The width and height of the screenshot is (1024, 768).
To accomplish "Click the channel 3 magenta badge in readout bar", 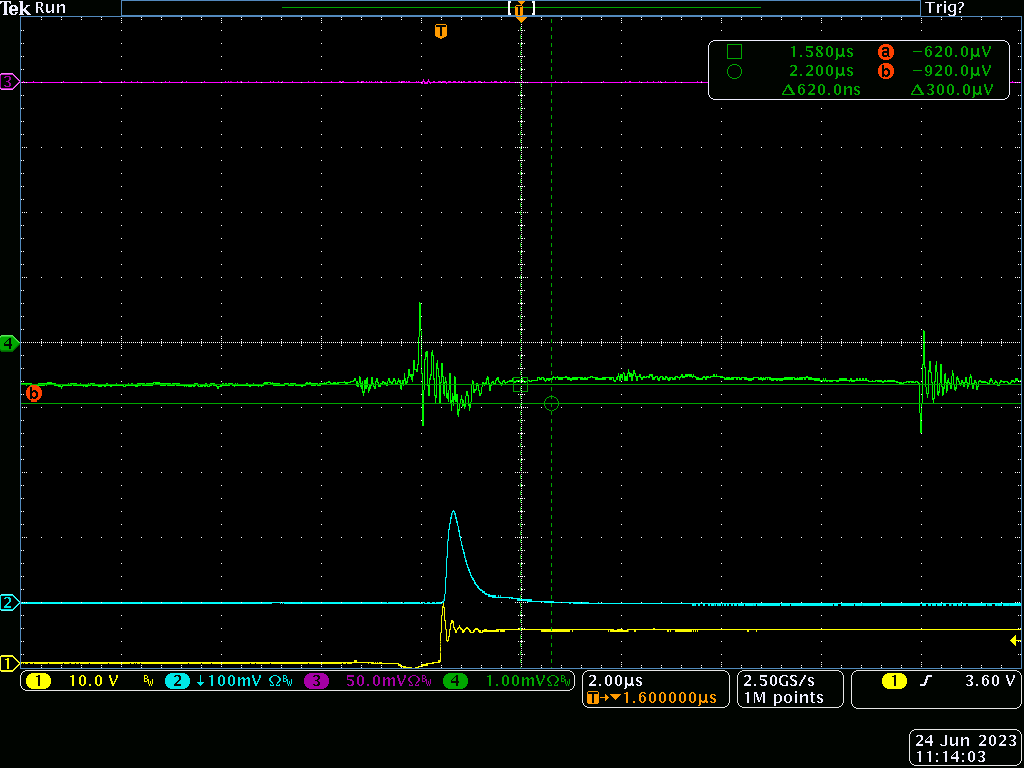I will click(318, 681).
